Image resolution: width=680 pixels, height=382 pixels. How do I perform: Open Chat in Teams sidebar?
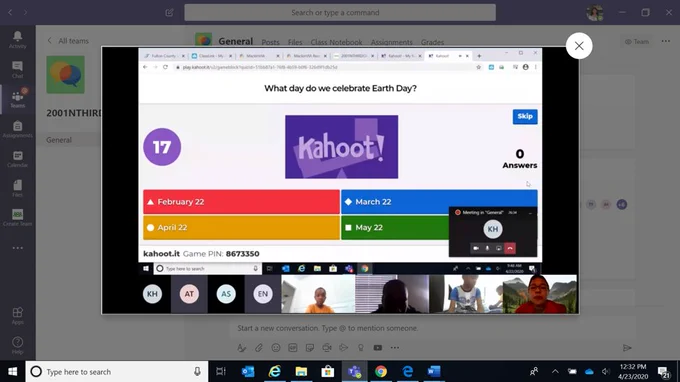point(17,69)
